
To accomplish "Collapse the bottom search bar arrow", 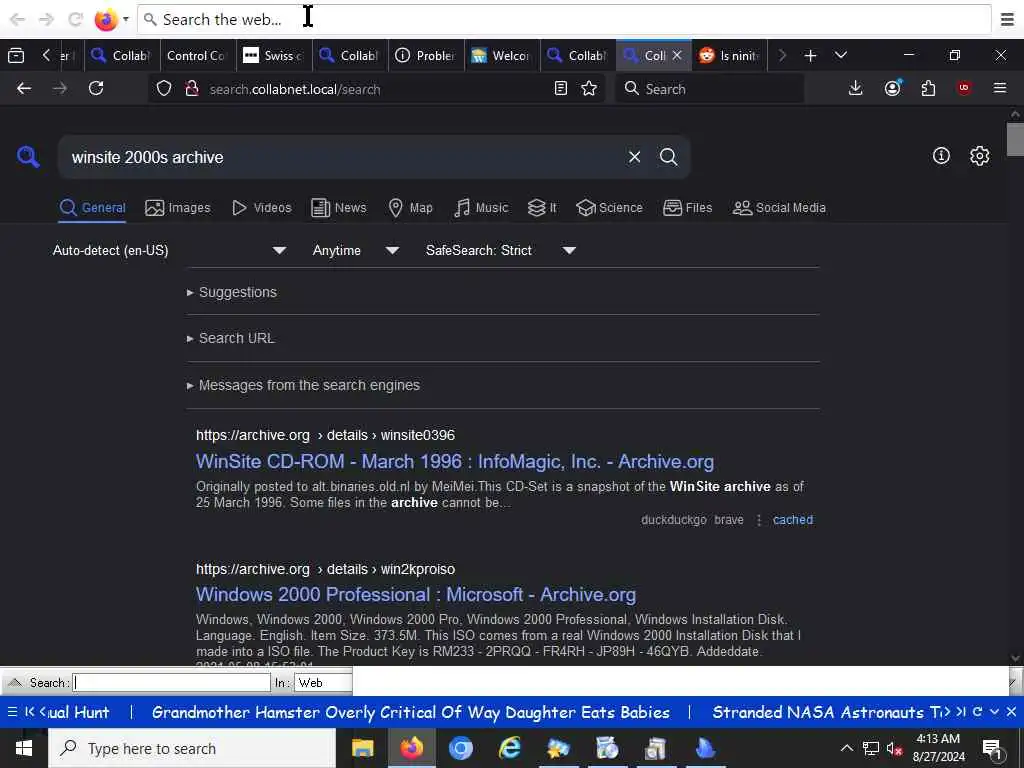I will pos(14,682).
